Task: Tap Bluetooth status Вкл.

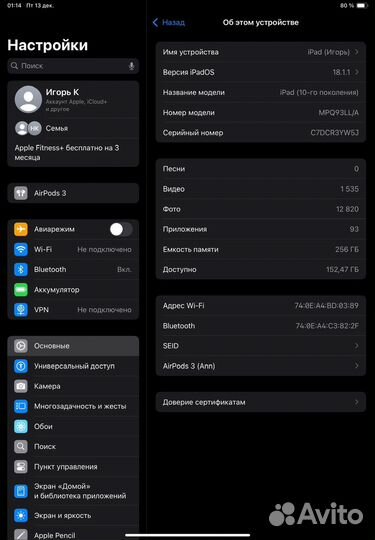Action: click(124, 270)
